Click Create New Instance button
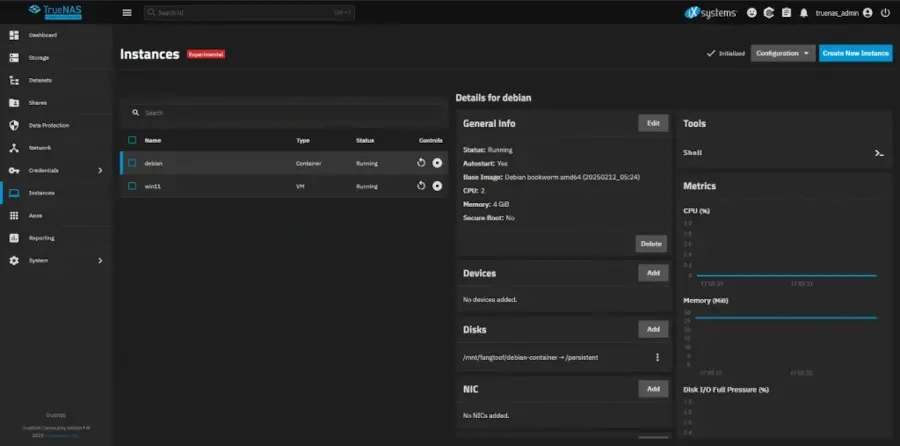 pyautogui.click(x=856, y=53)
